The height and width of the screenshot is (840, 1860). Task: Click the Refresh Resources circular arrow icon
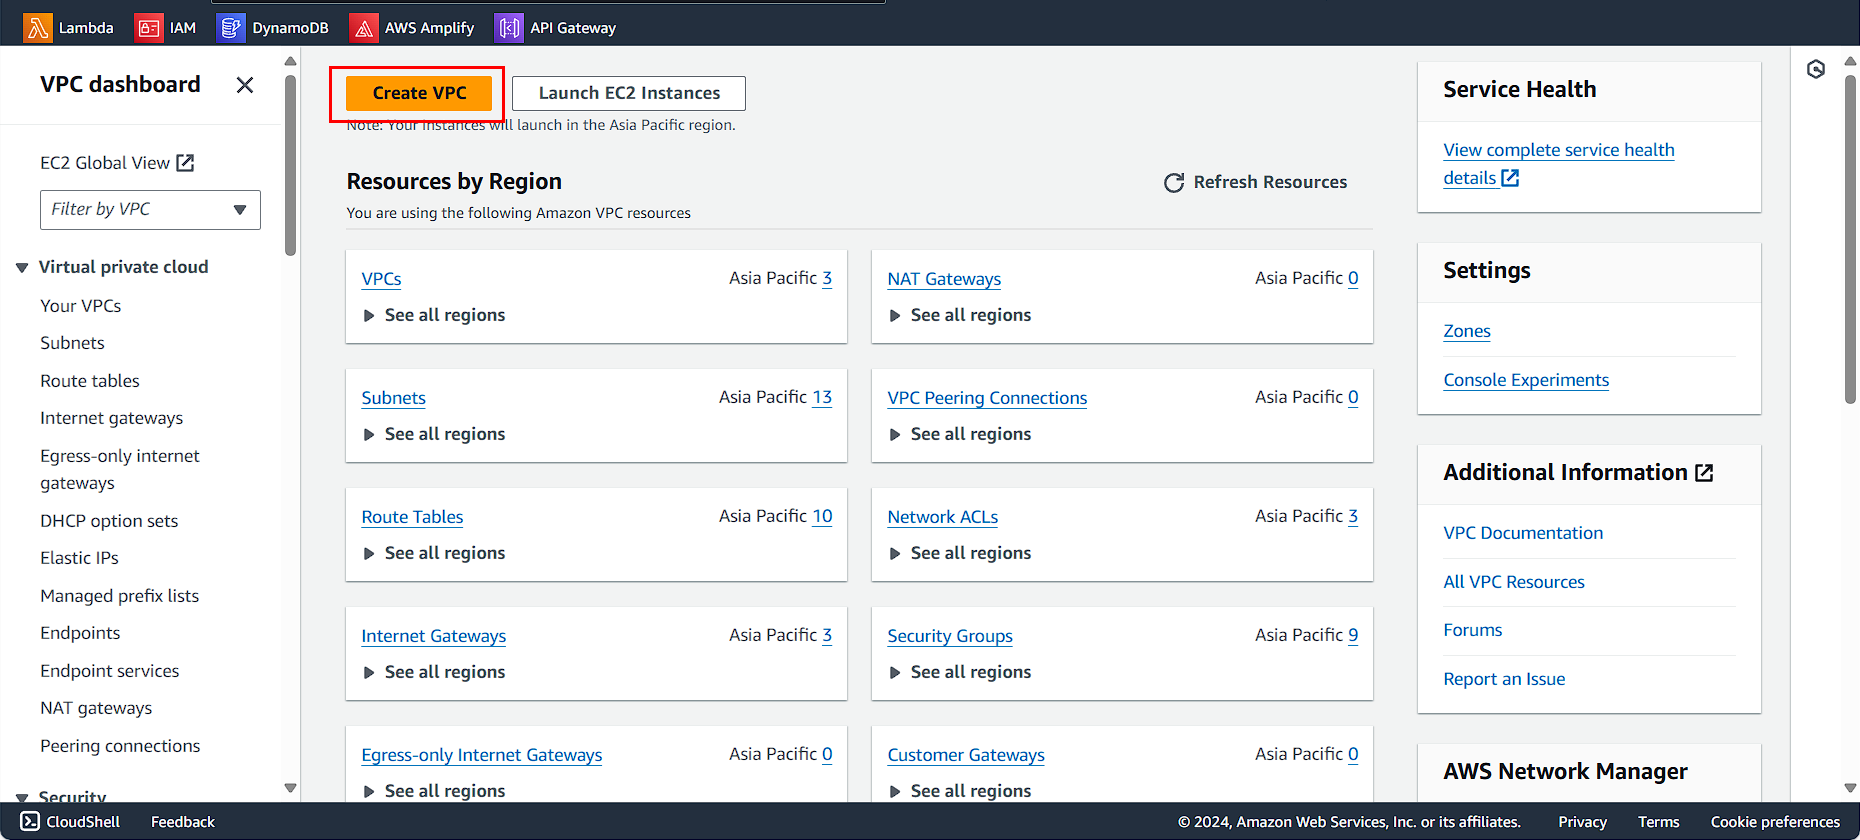click(1174, 183)
